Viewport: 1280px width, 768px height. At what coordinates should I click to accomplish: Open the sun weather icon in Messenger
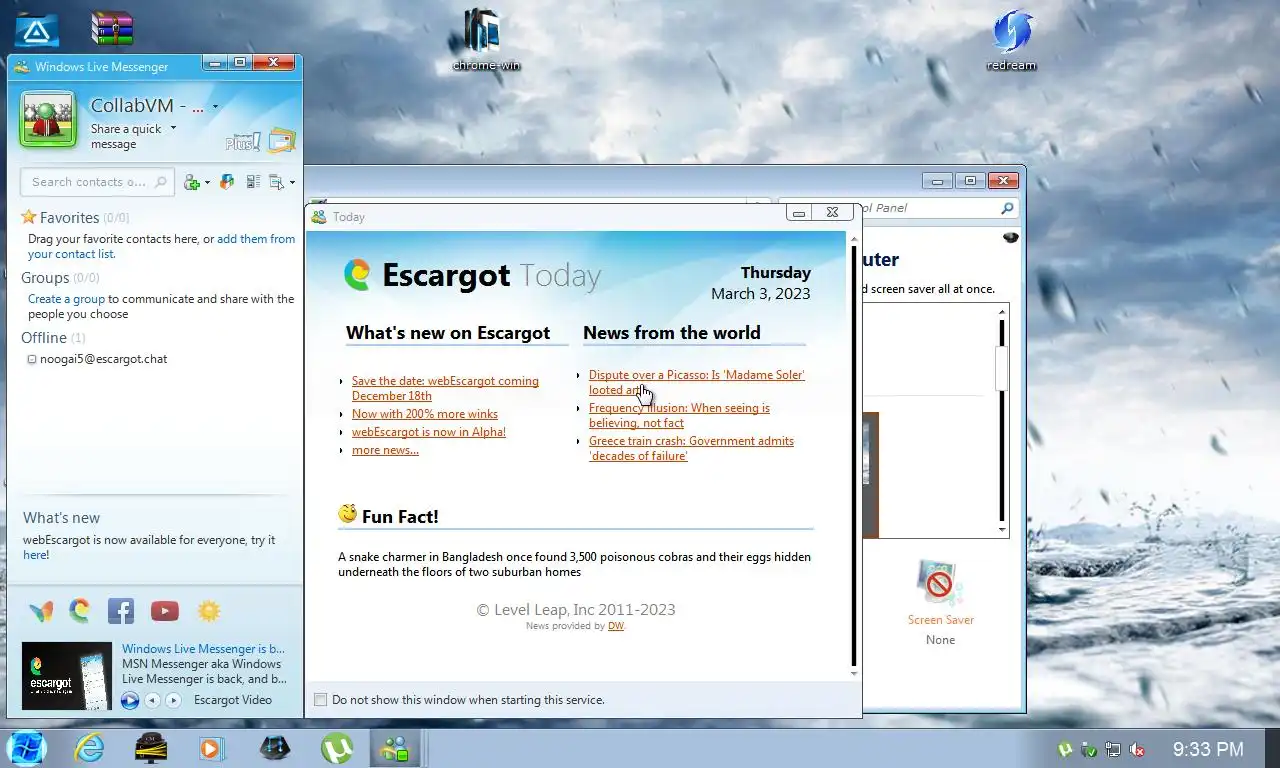(208, 610)
